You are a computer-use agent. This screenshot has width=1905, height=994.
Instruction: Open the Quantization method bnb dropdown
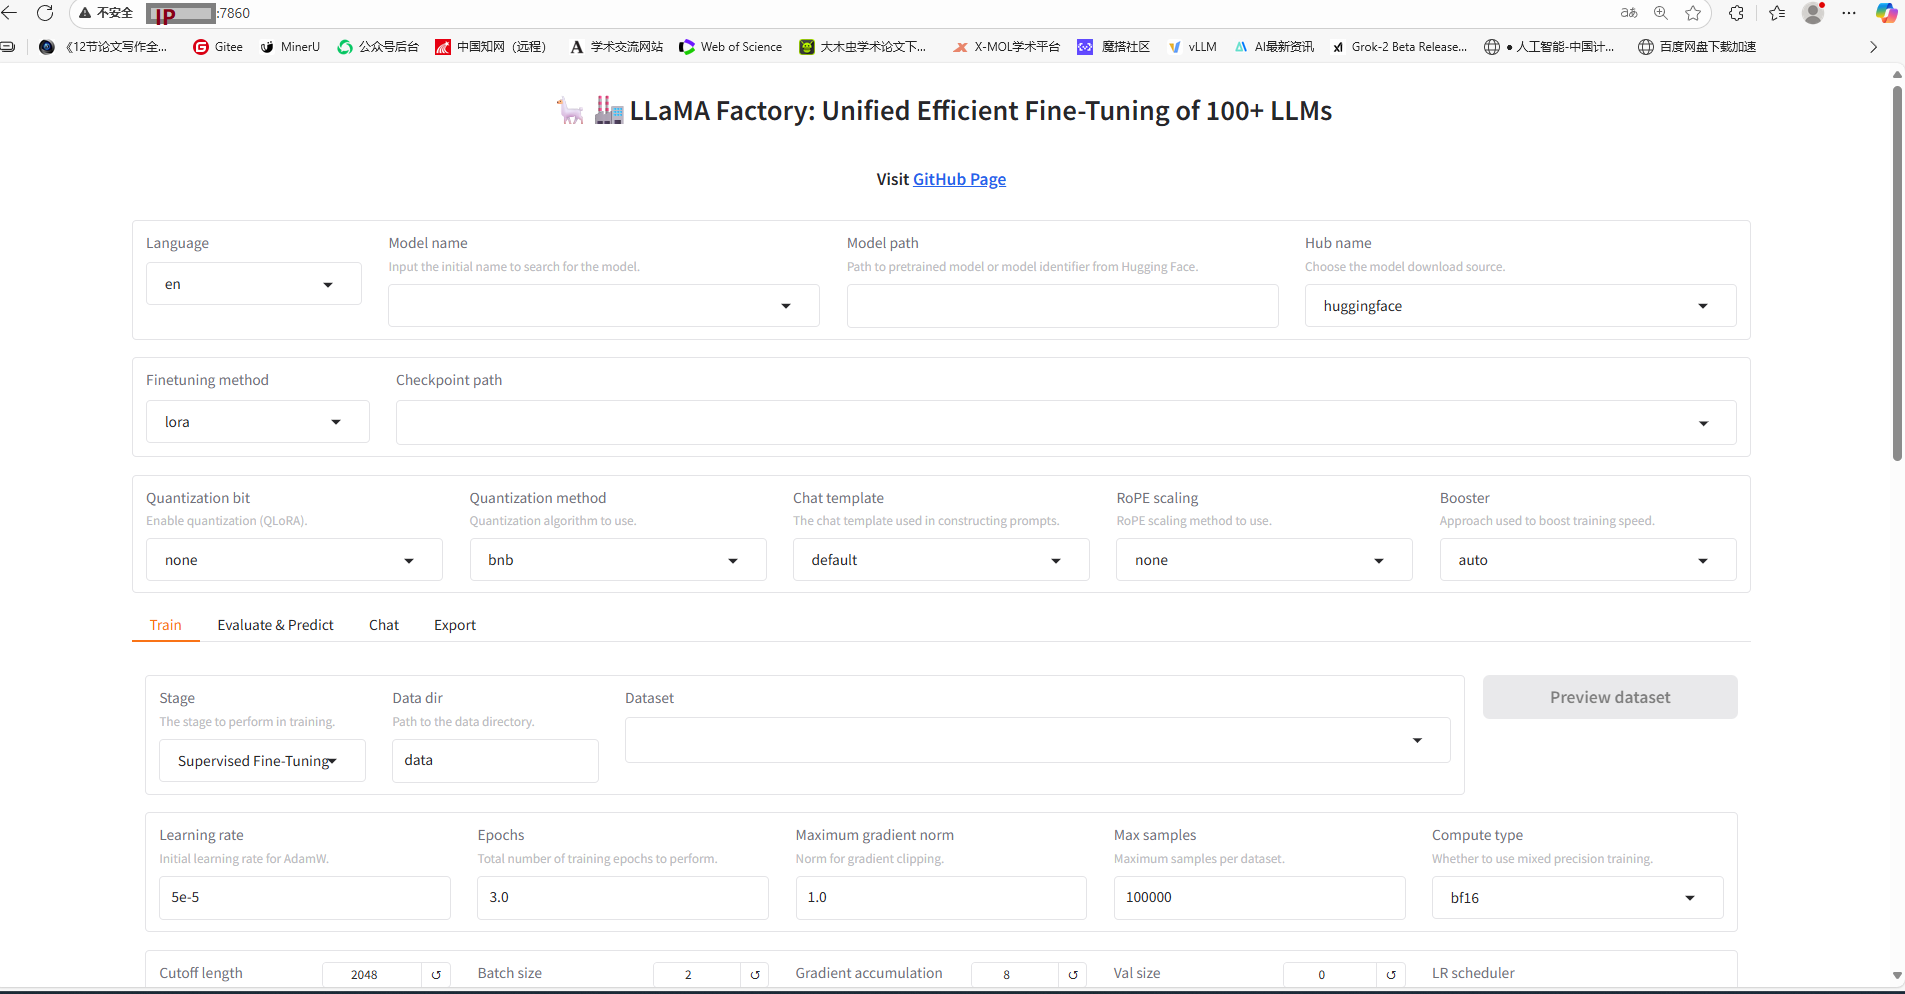pyautogui.click(x=618, y=560)
